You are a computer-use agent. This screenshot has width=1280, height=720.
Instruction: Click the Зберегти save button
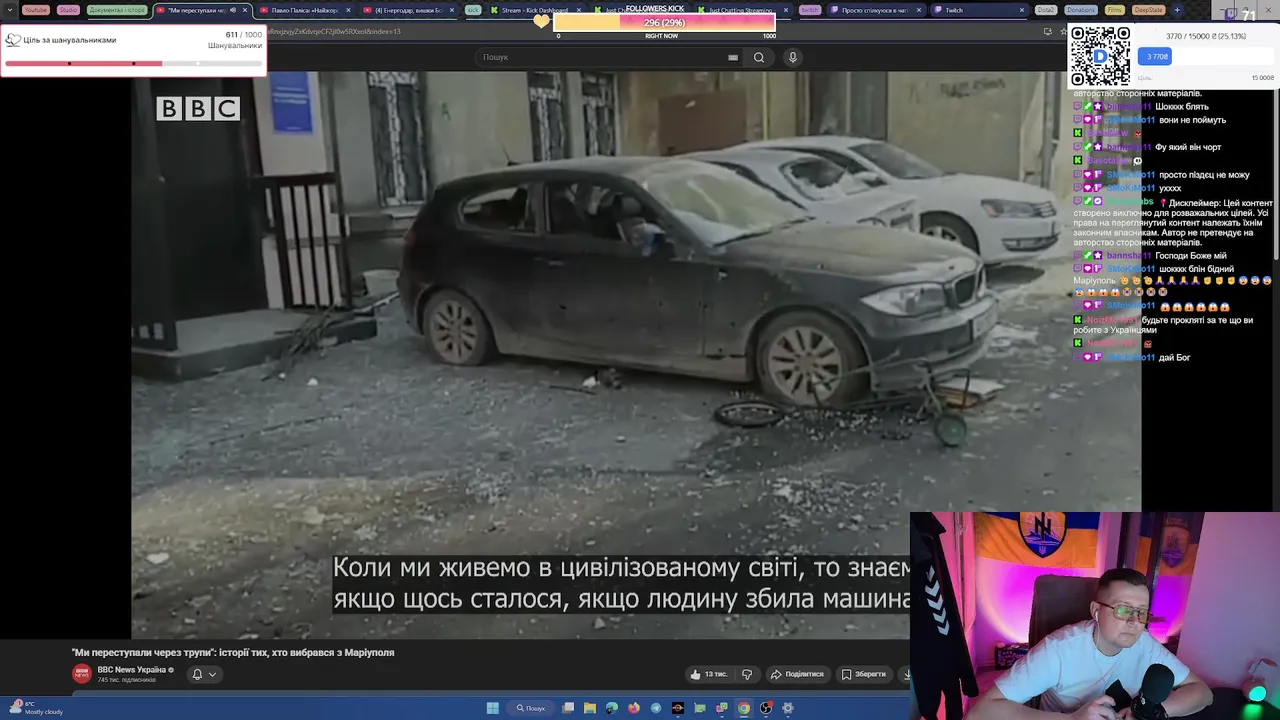pos(864,674)
